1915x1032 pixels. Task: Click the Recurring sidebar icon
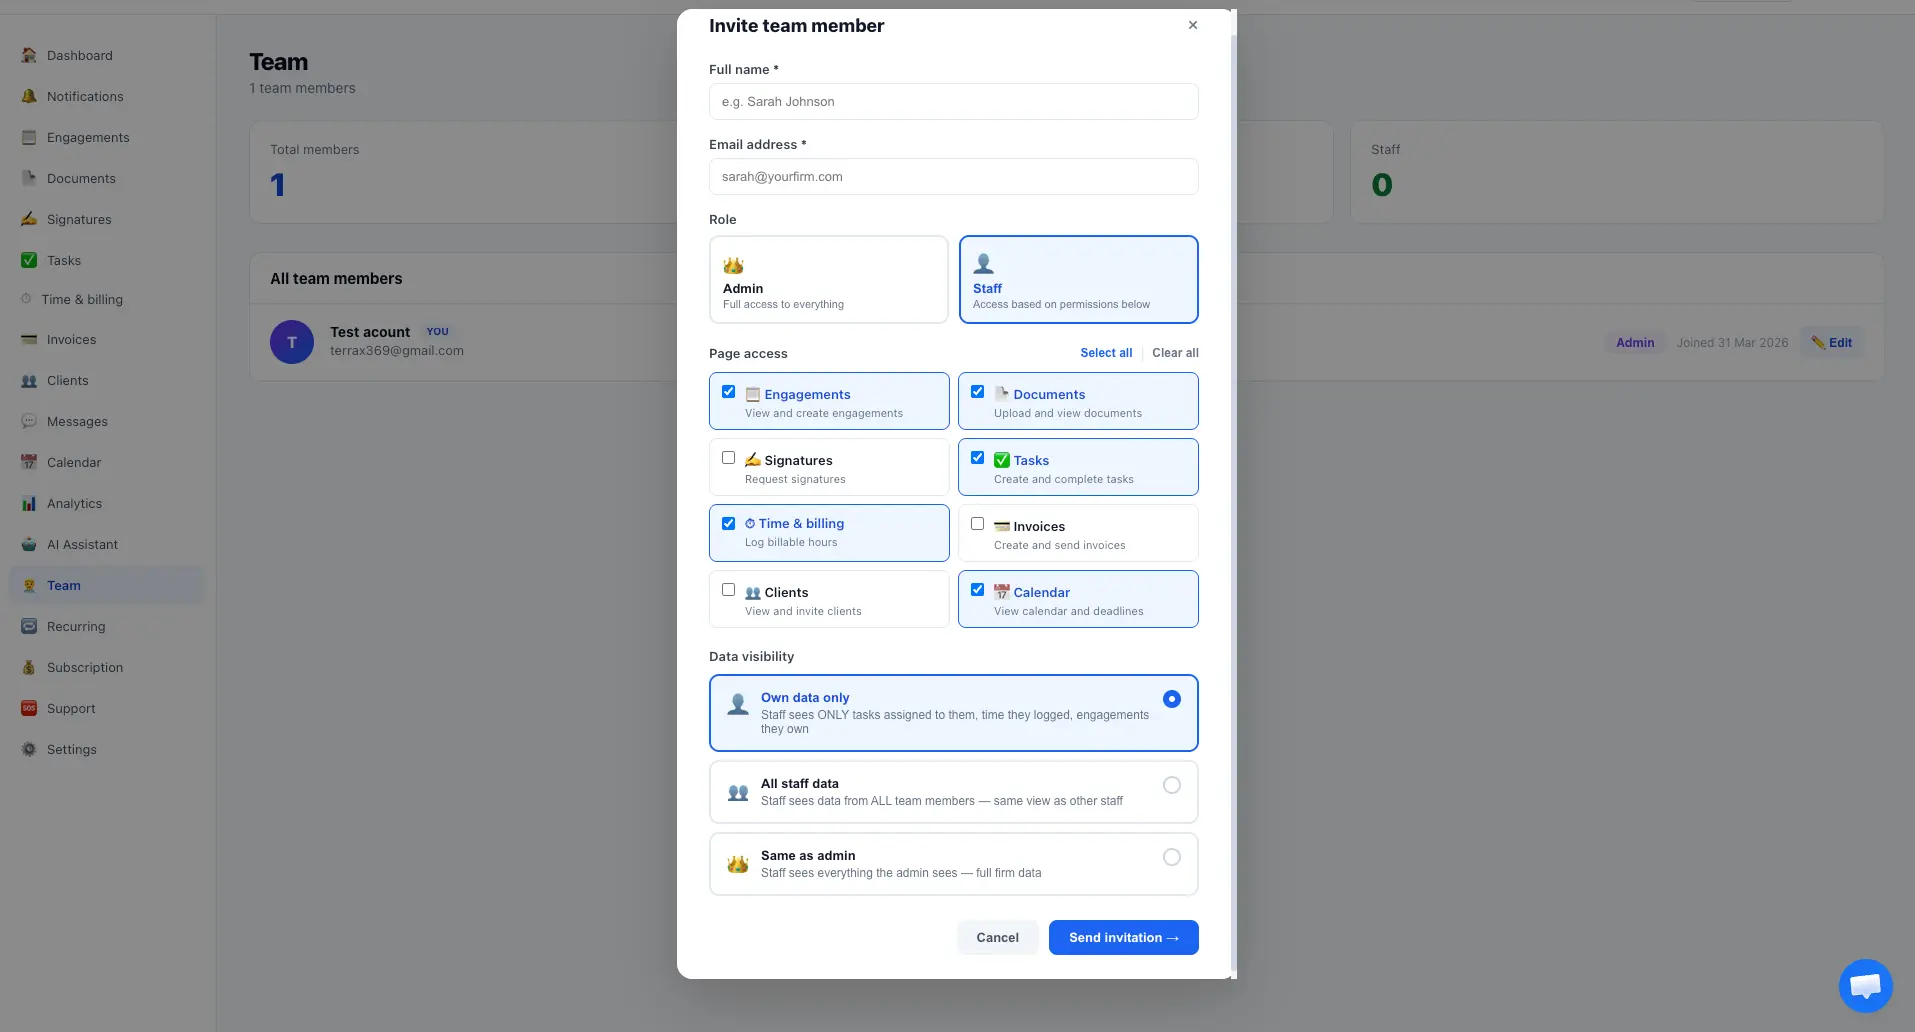coord(28,626)
